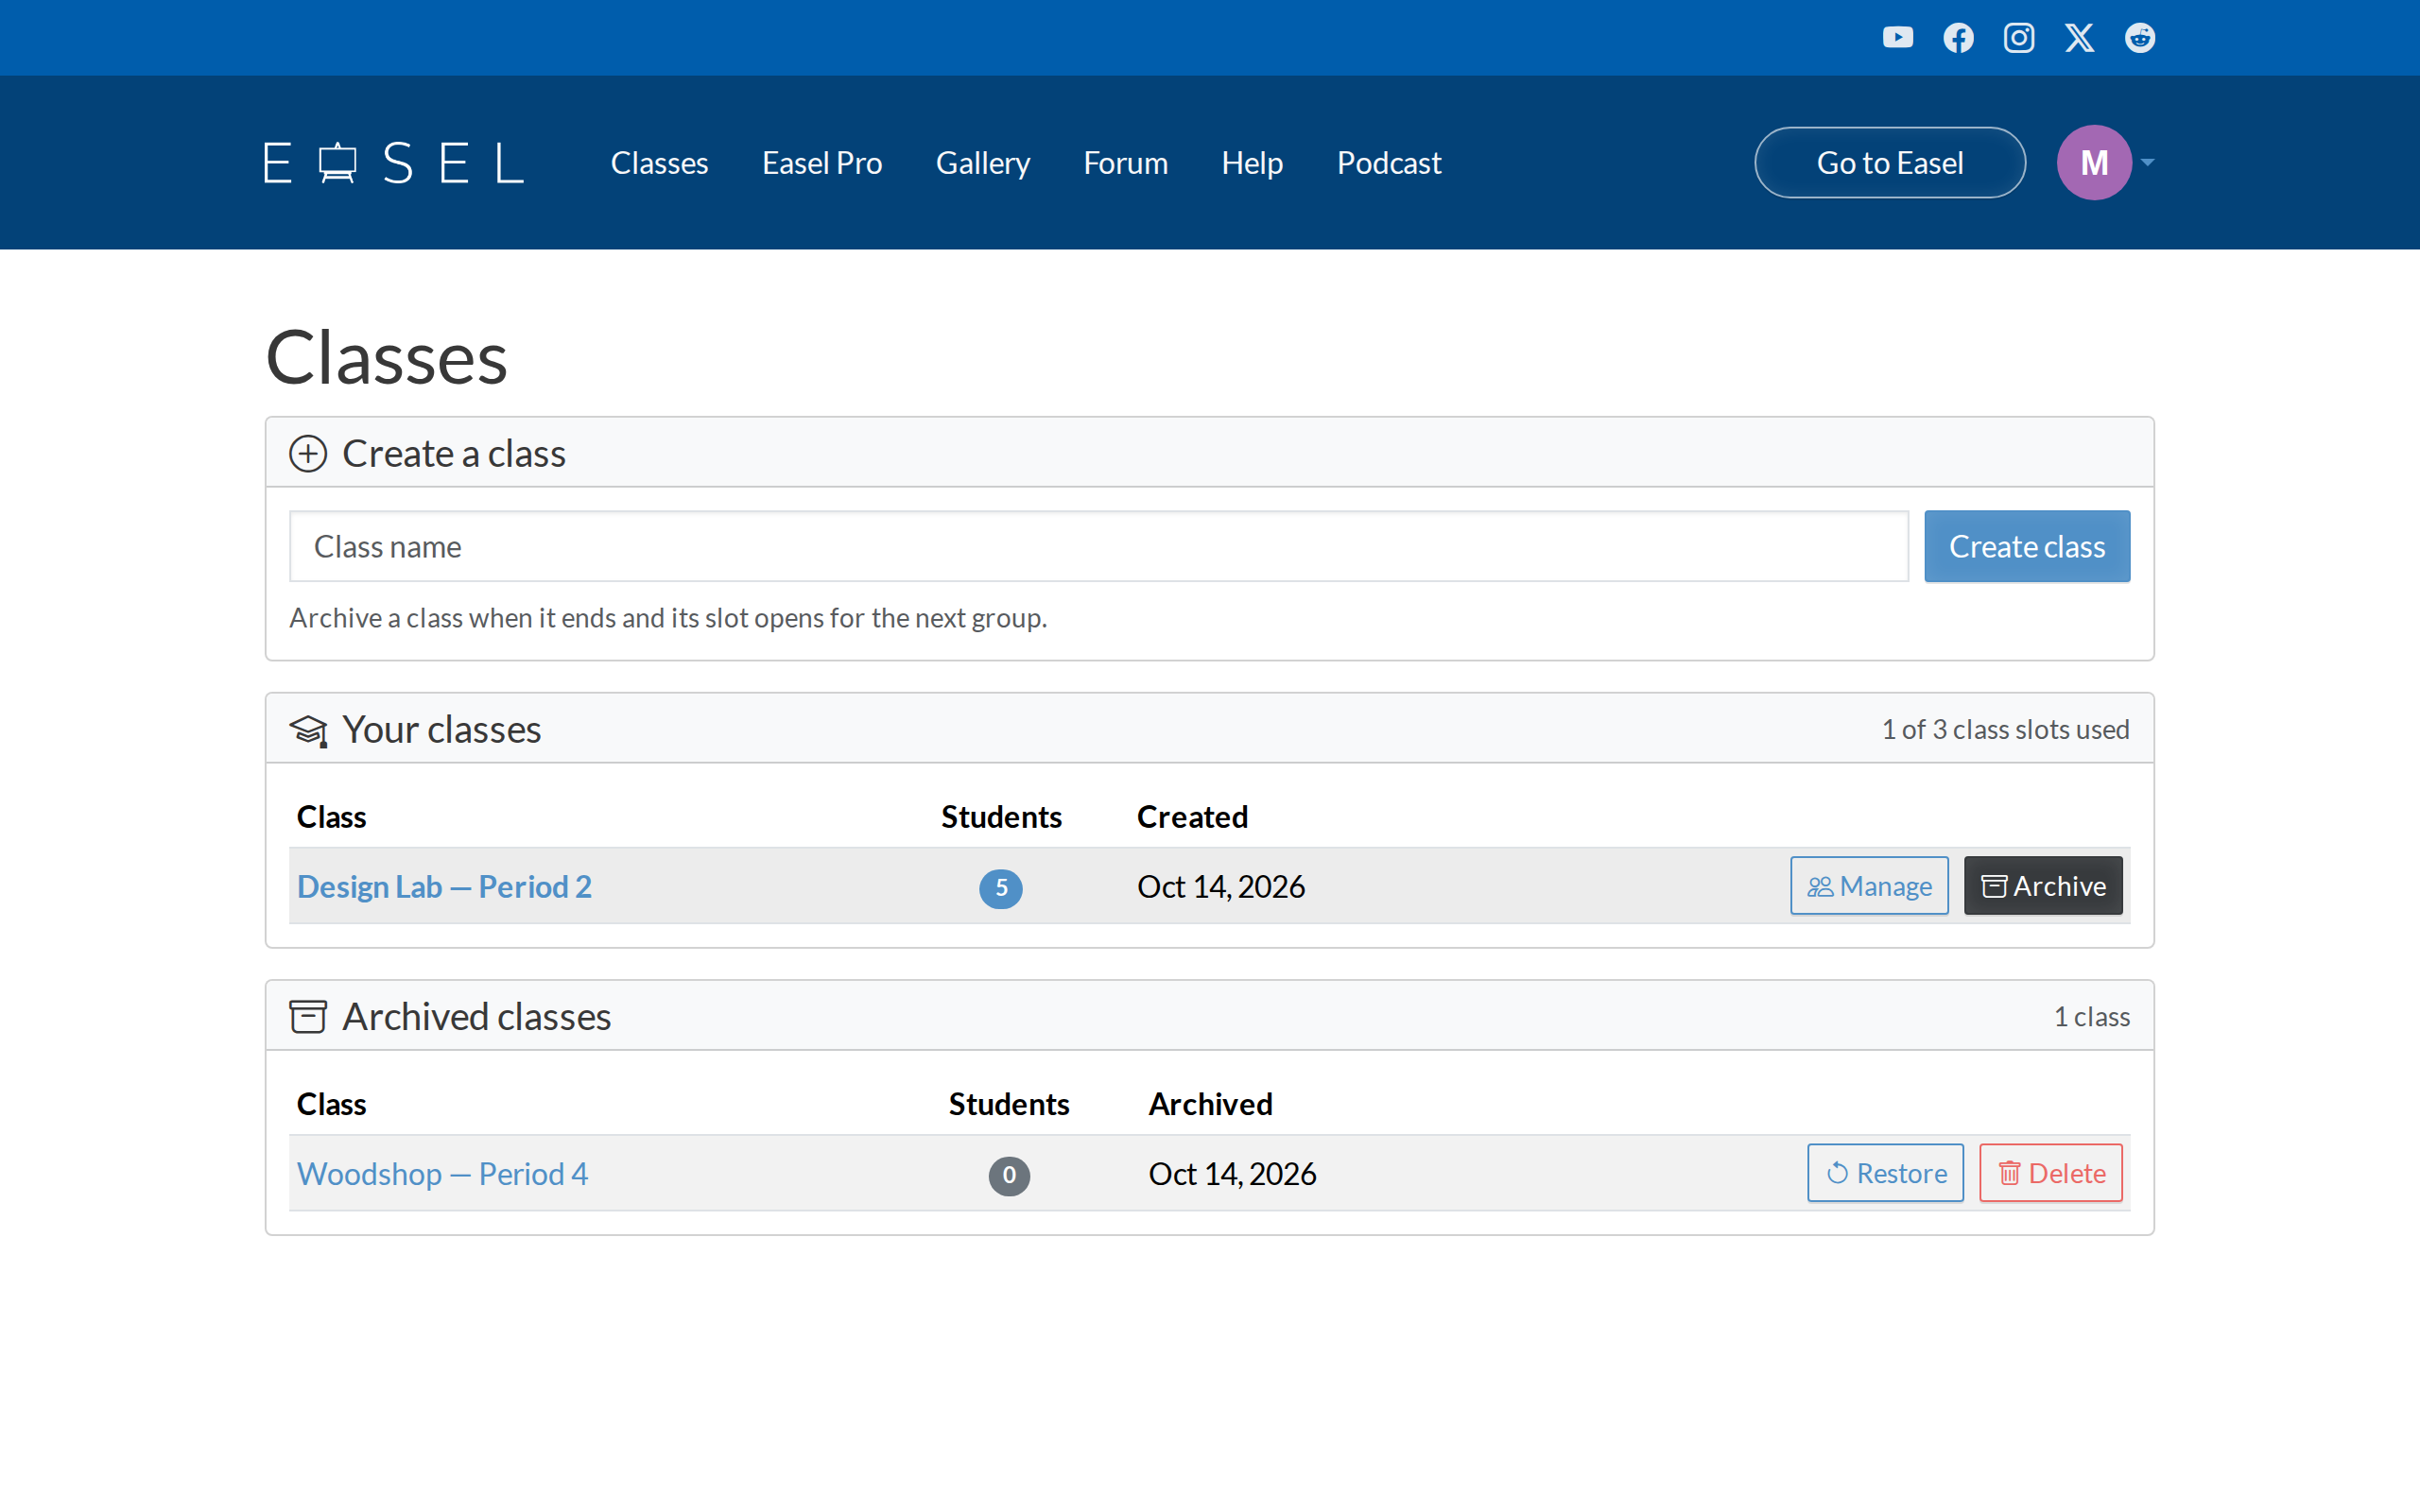Click the '1 of 3 class slots used' text
Image resolution: width=2420 pixels, height=1512 pixels.
tap(2005, 729)
